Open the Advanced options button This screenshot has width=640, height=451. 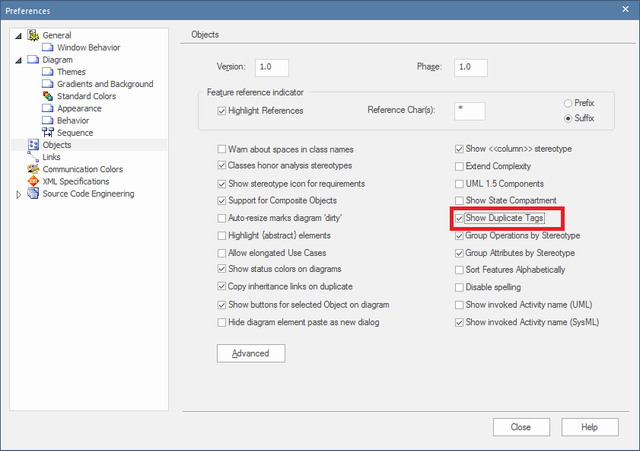(251, 353)
